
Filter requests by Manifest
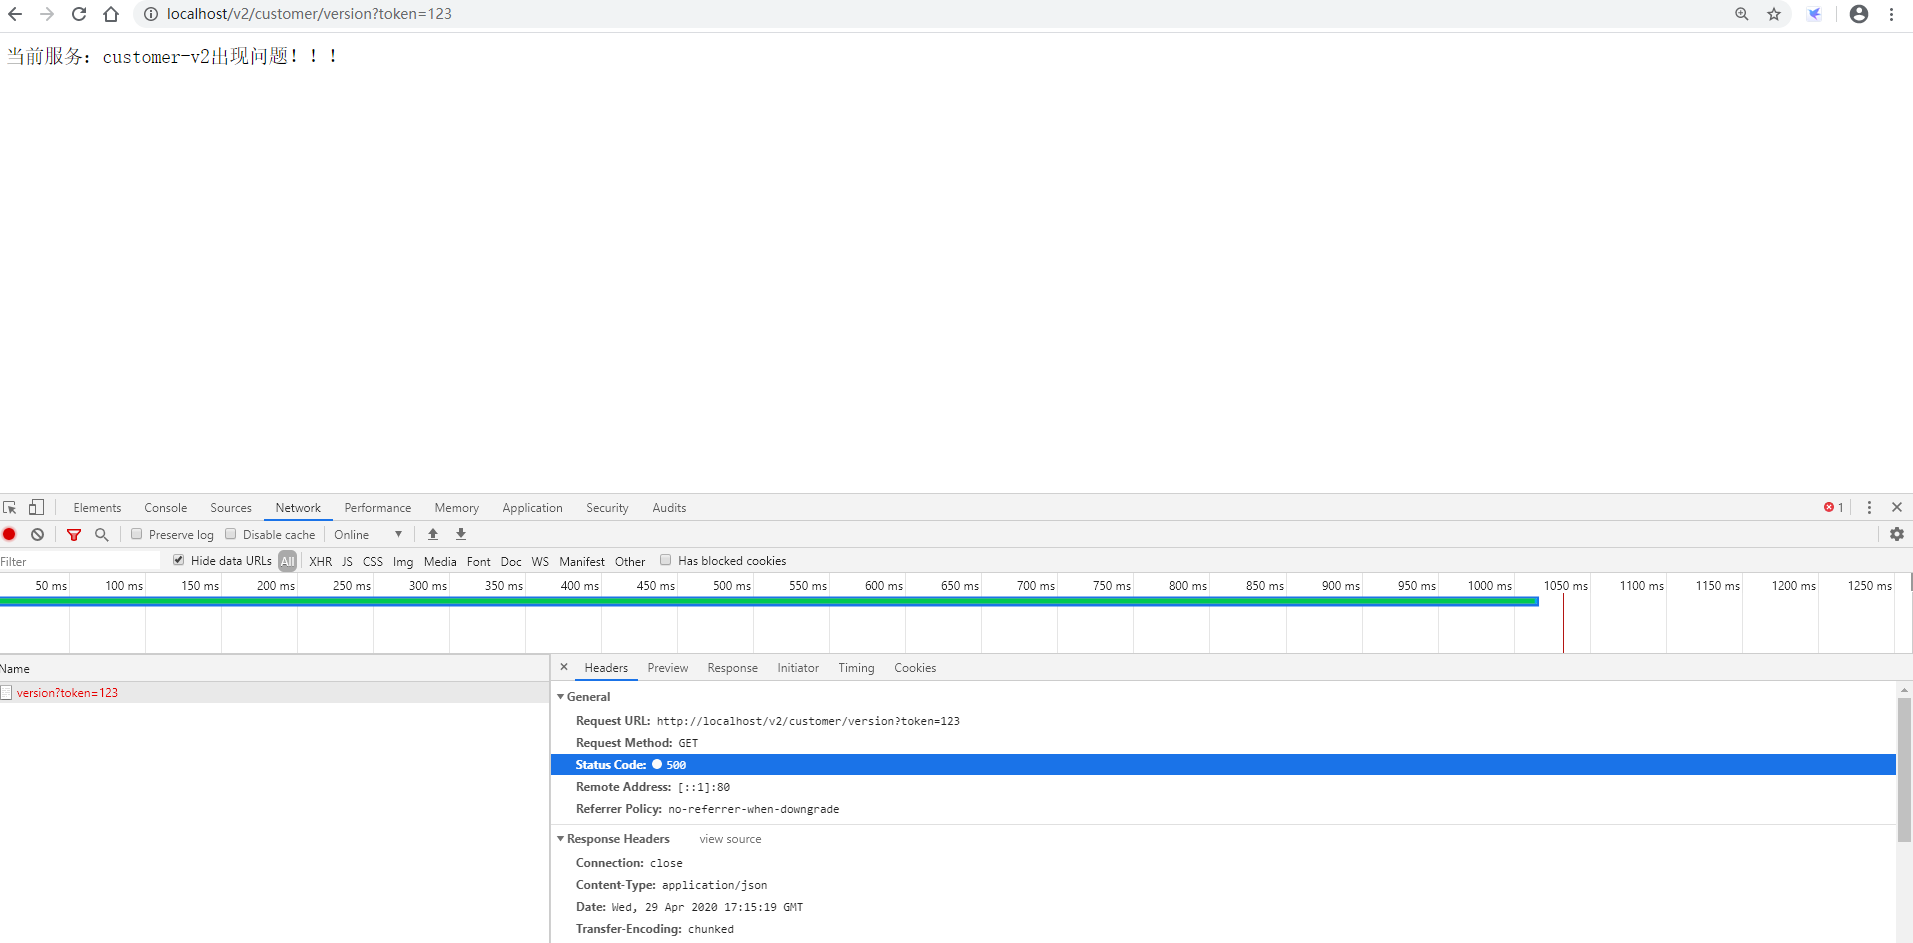pos(582,561)
